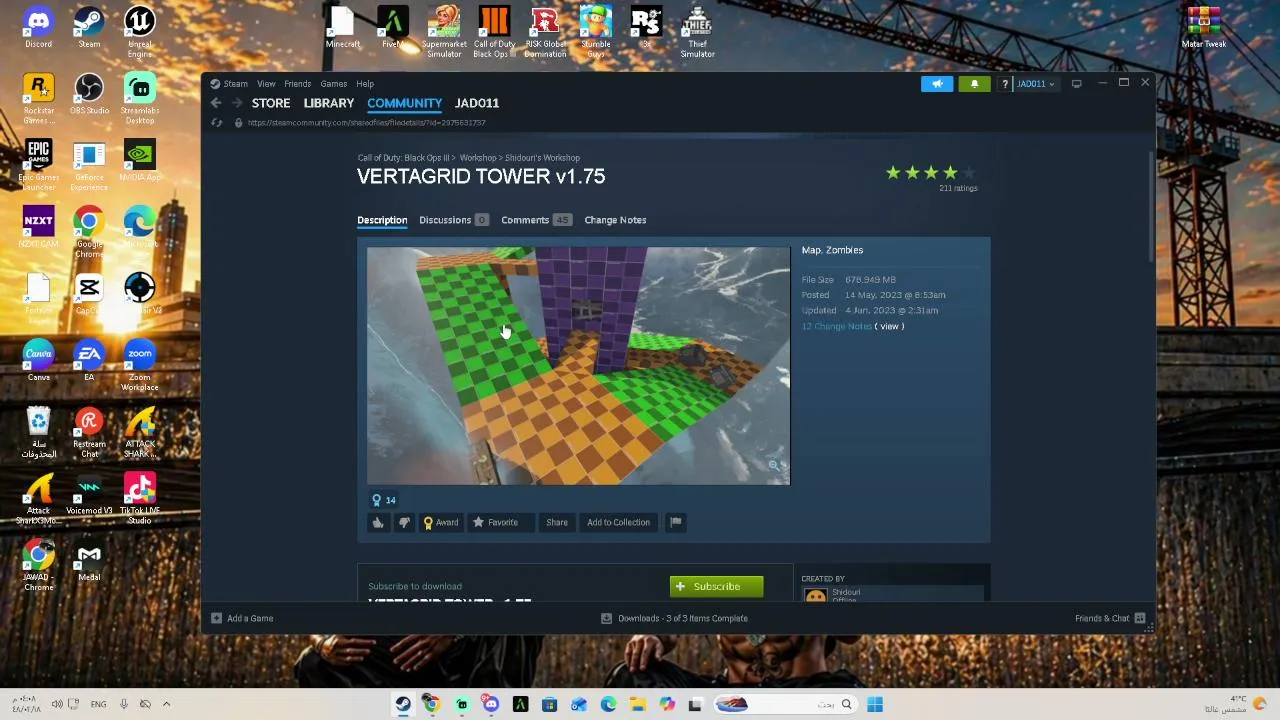Image resolution: width=1280 pixels, height=720 pixels.
Task: Click the Steam Downloads status icon
Action: point(606,618)
